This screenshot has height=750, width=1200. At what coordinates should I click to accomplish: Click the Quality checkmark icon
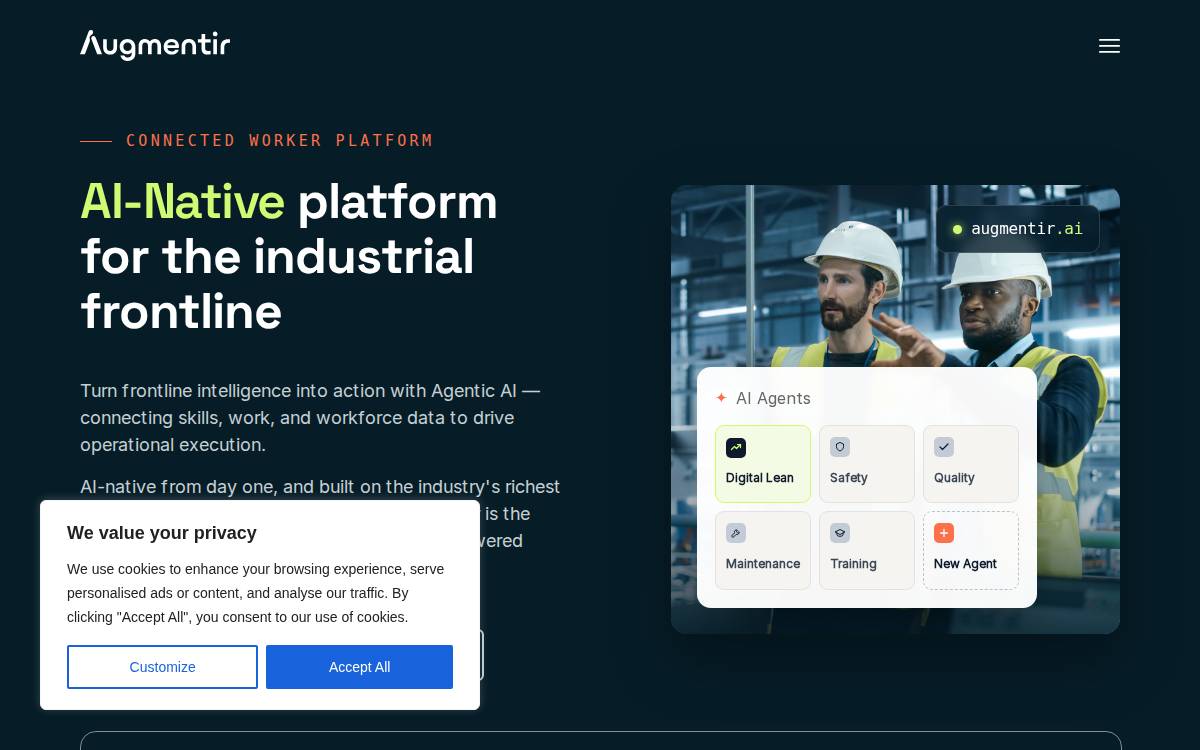click(x=944, y=447)
